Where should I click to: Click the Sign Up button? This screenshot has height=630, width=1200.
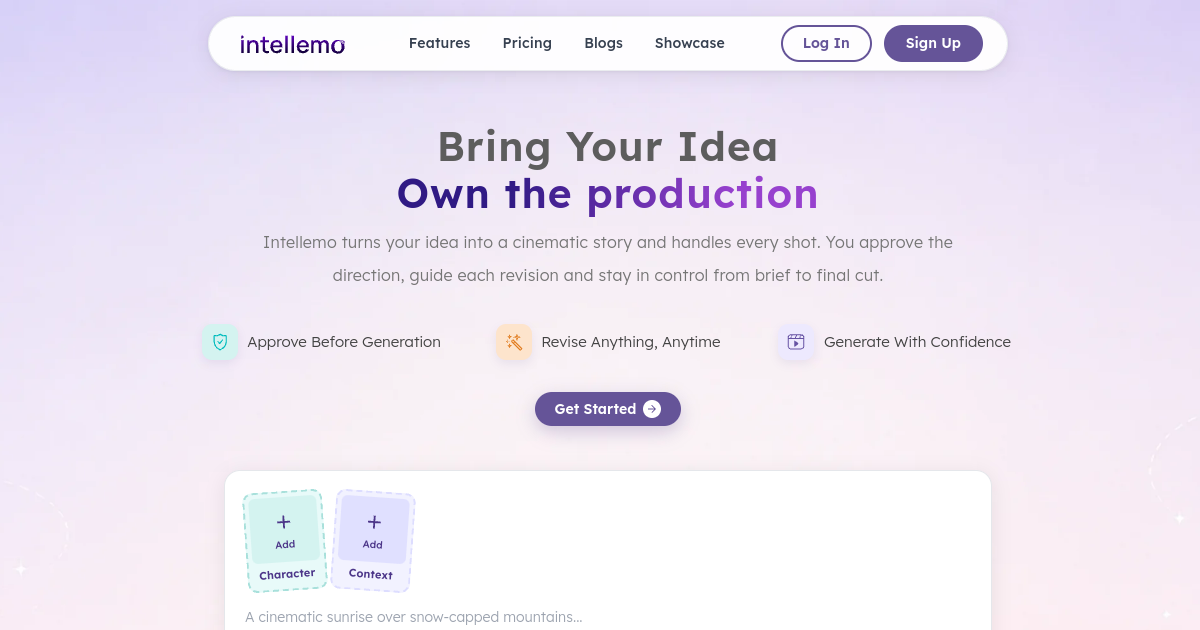tap(933, 43)
